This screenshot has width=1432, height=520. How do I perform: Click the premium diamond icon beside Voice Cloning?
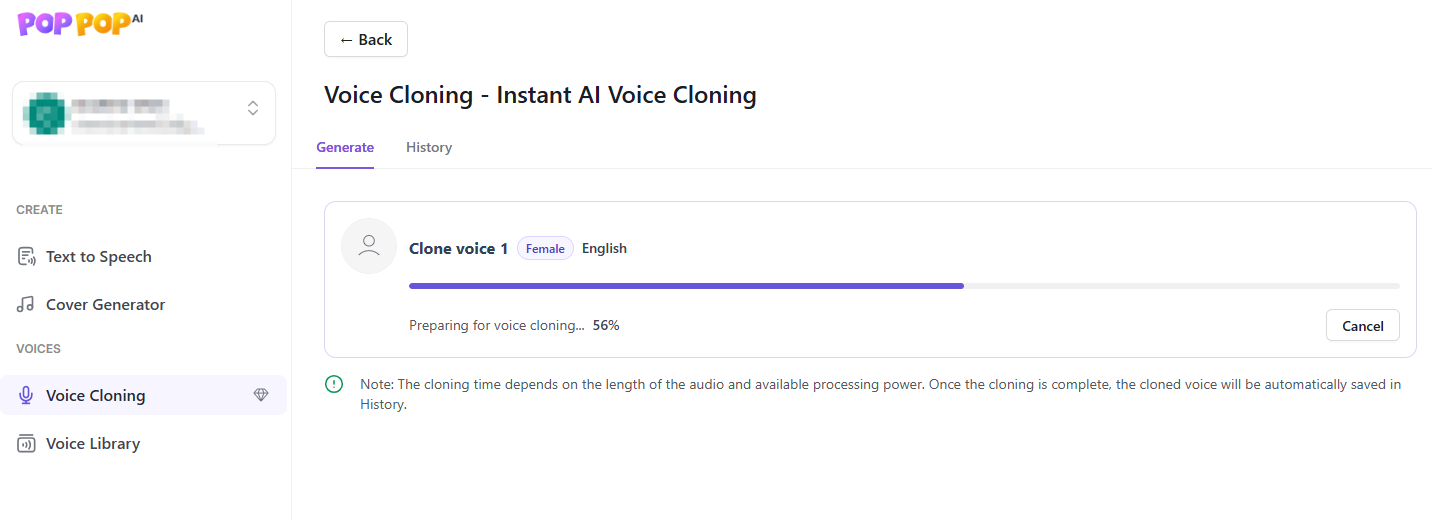point(261,396)
